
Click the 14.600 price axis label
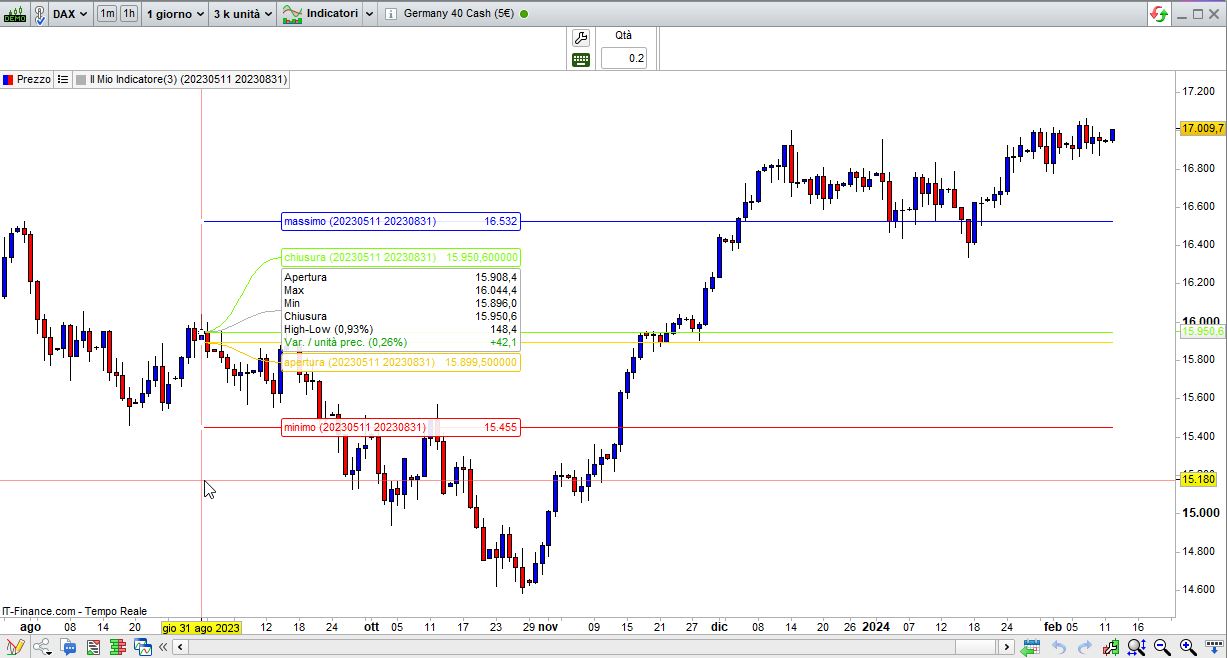tap(1197, 589)
